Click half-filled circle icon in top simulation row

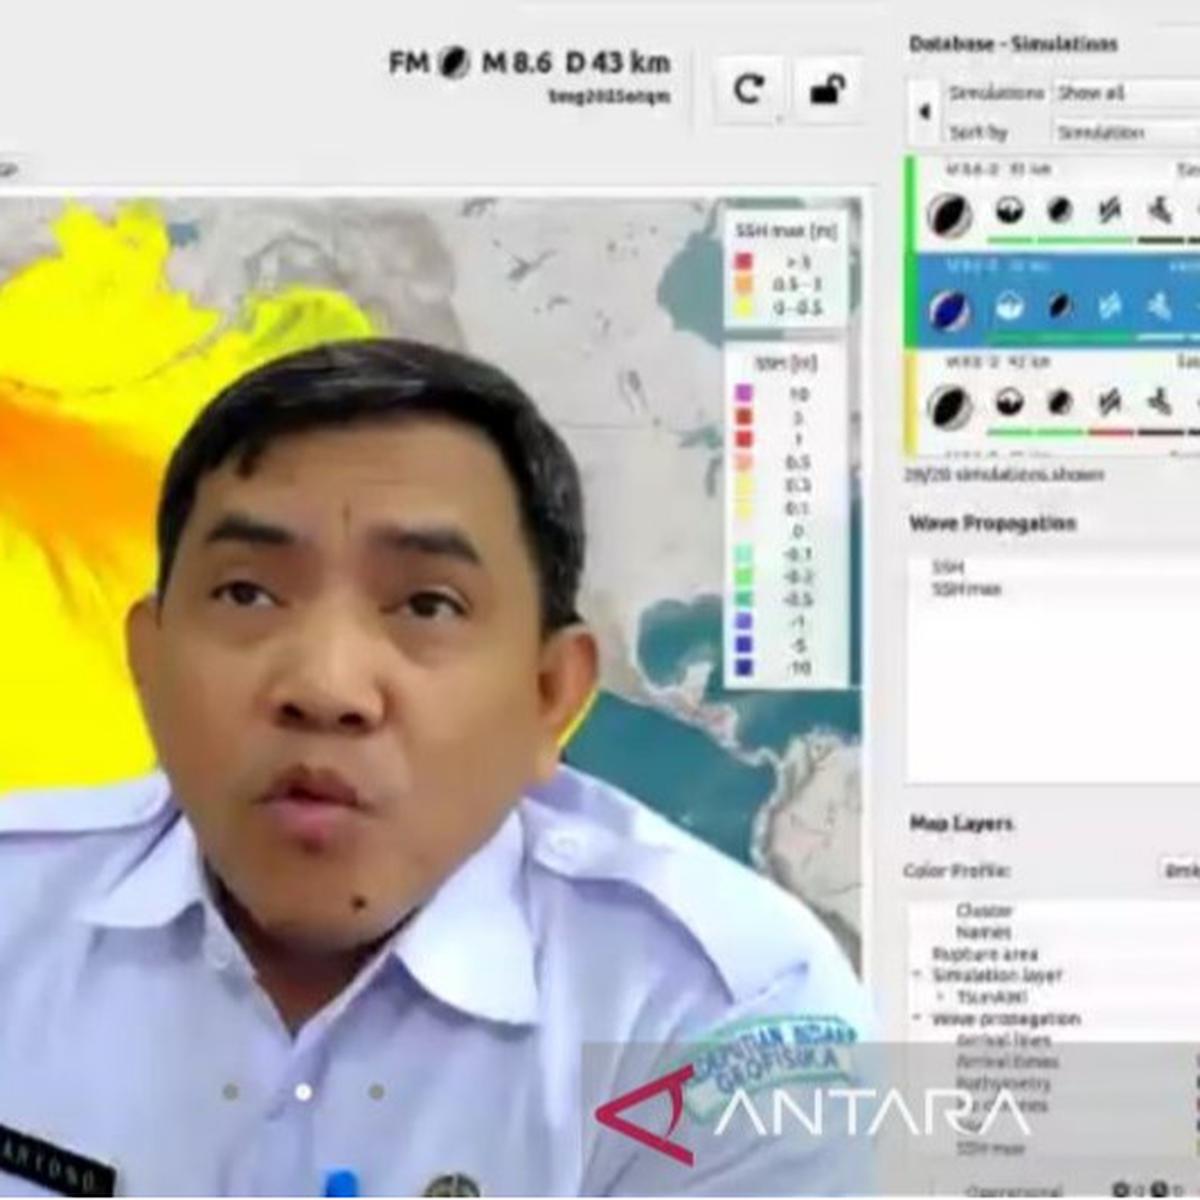1010,211
